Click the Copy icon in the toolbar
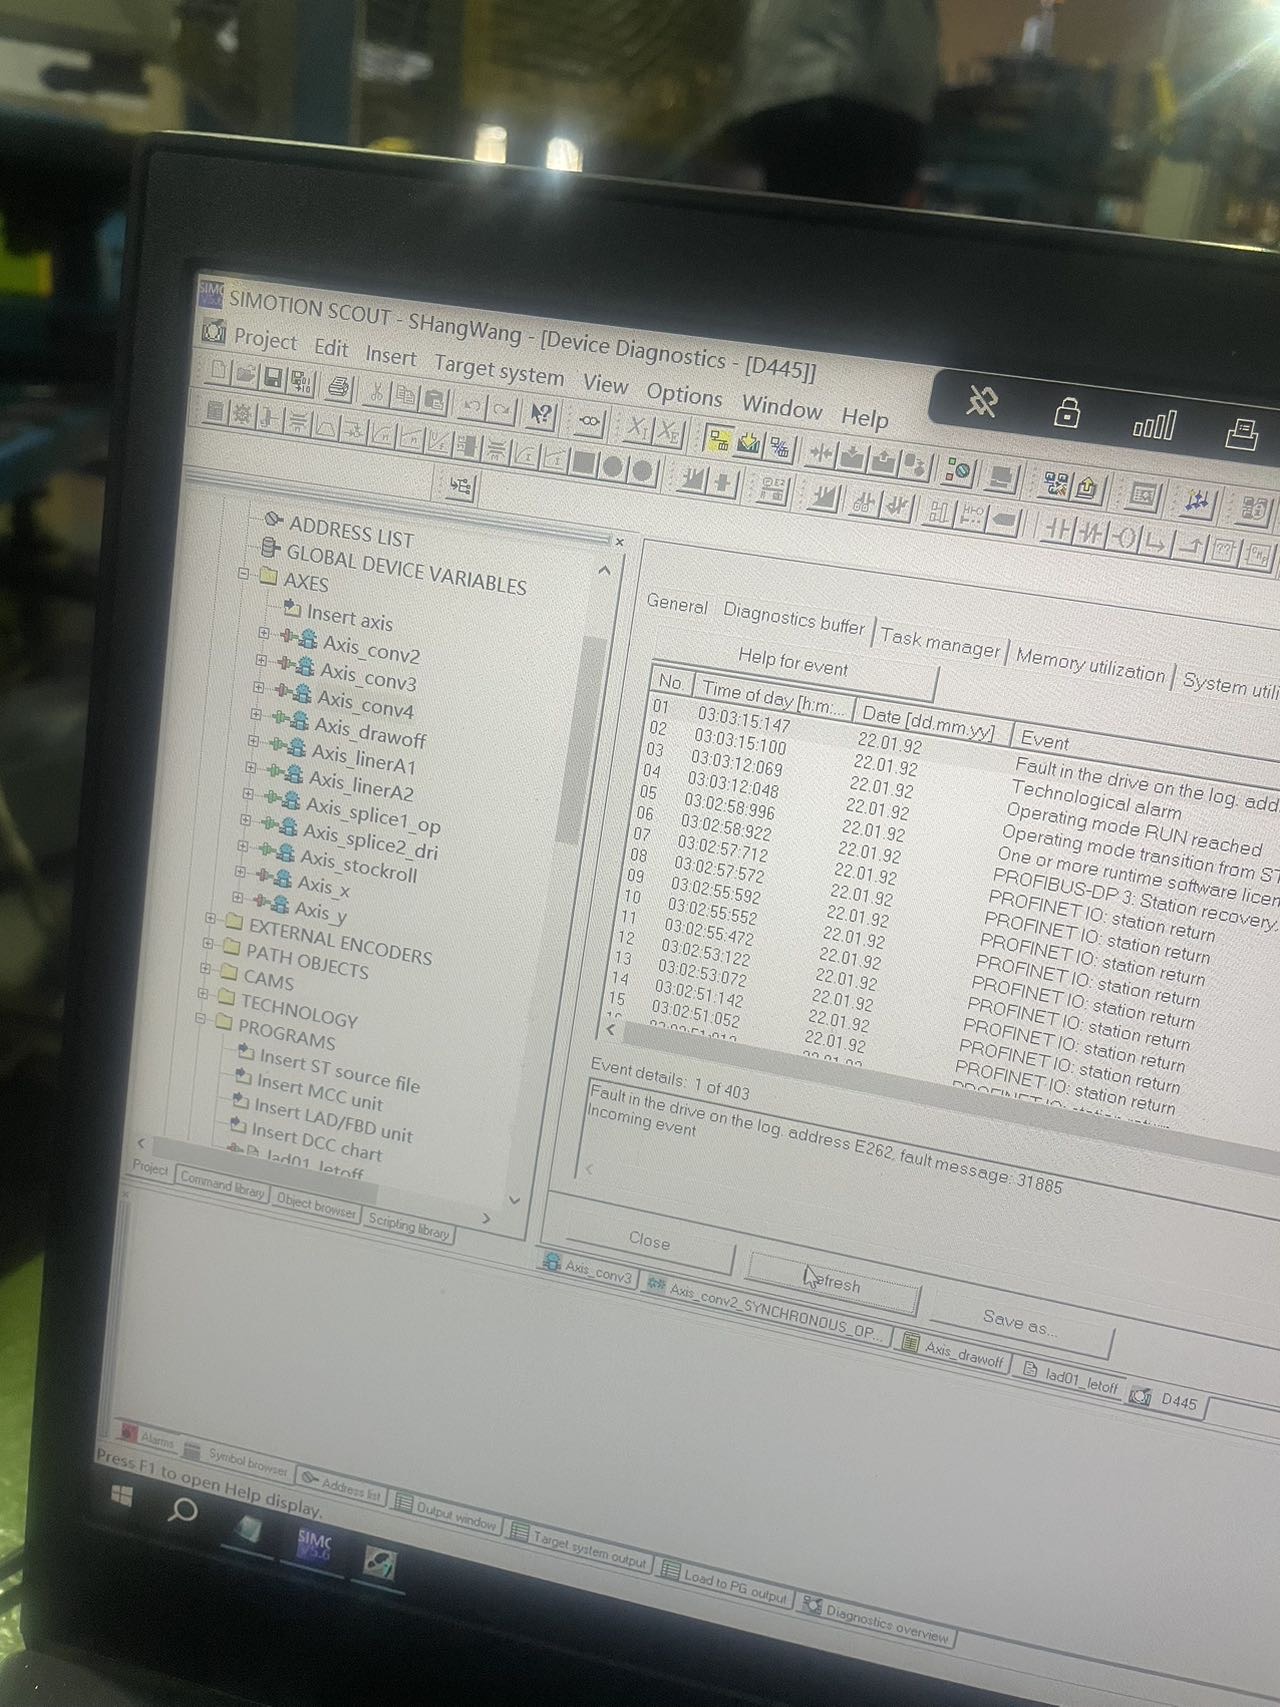 [405, 394]
